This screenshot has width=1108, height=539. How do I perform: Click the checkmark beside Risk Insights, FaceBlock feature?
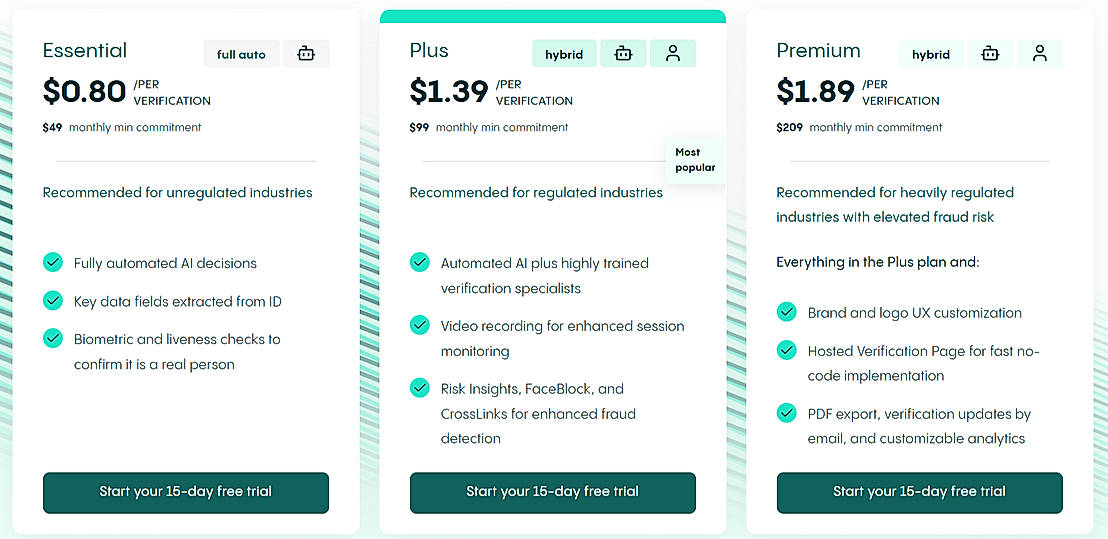coord(420,388)
